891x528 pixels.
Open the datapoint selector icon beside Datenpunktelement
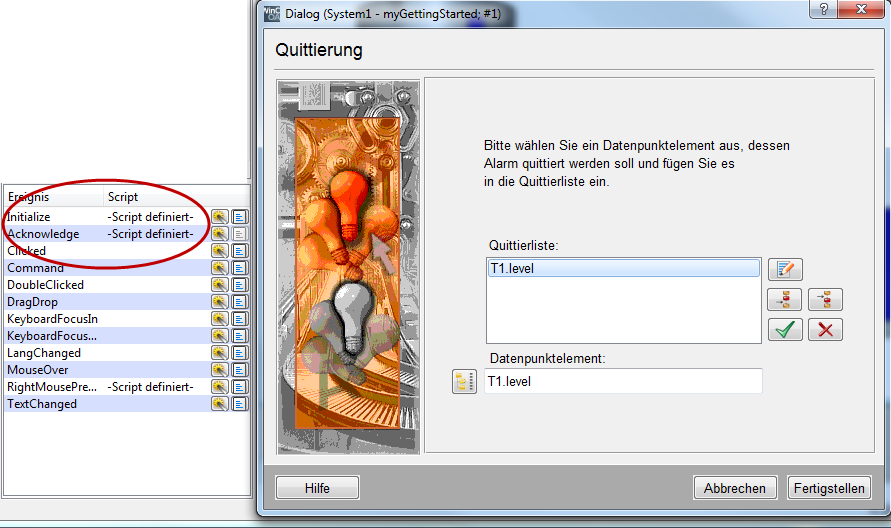pyautogui.click(x=464, y=381)
